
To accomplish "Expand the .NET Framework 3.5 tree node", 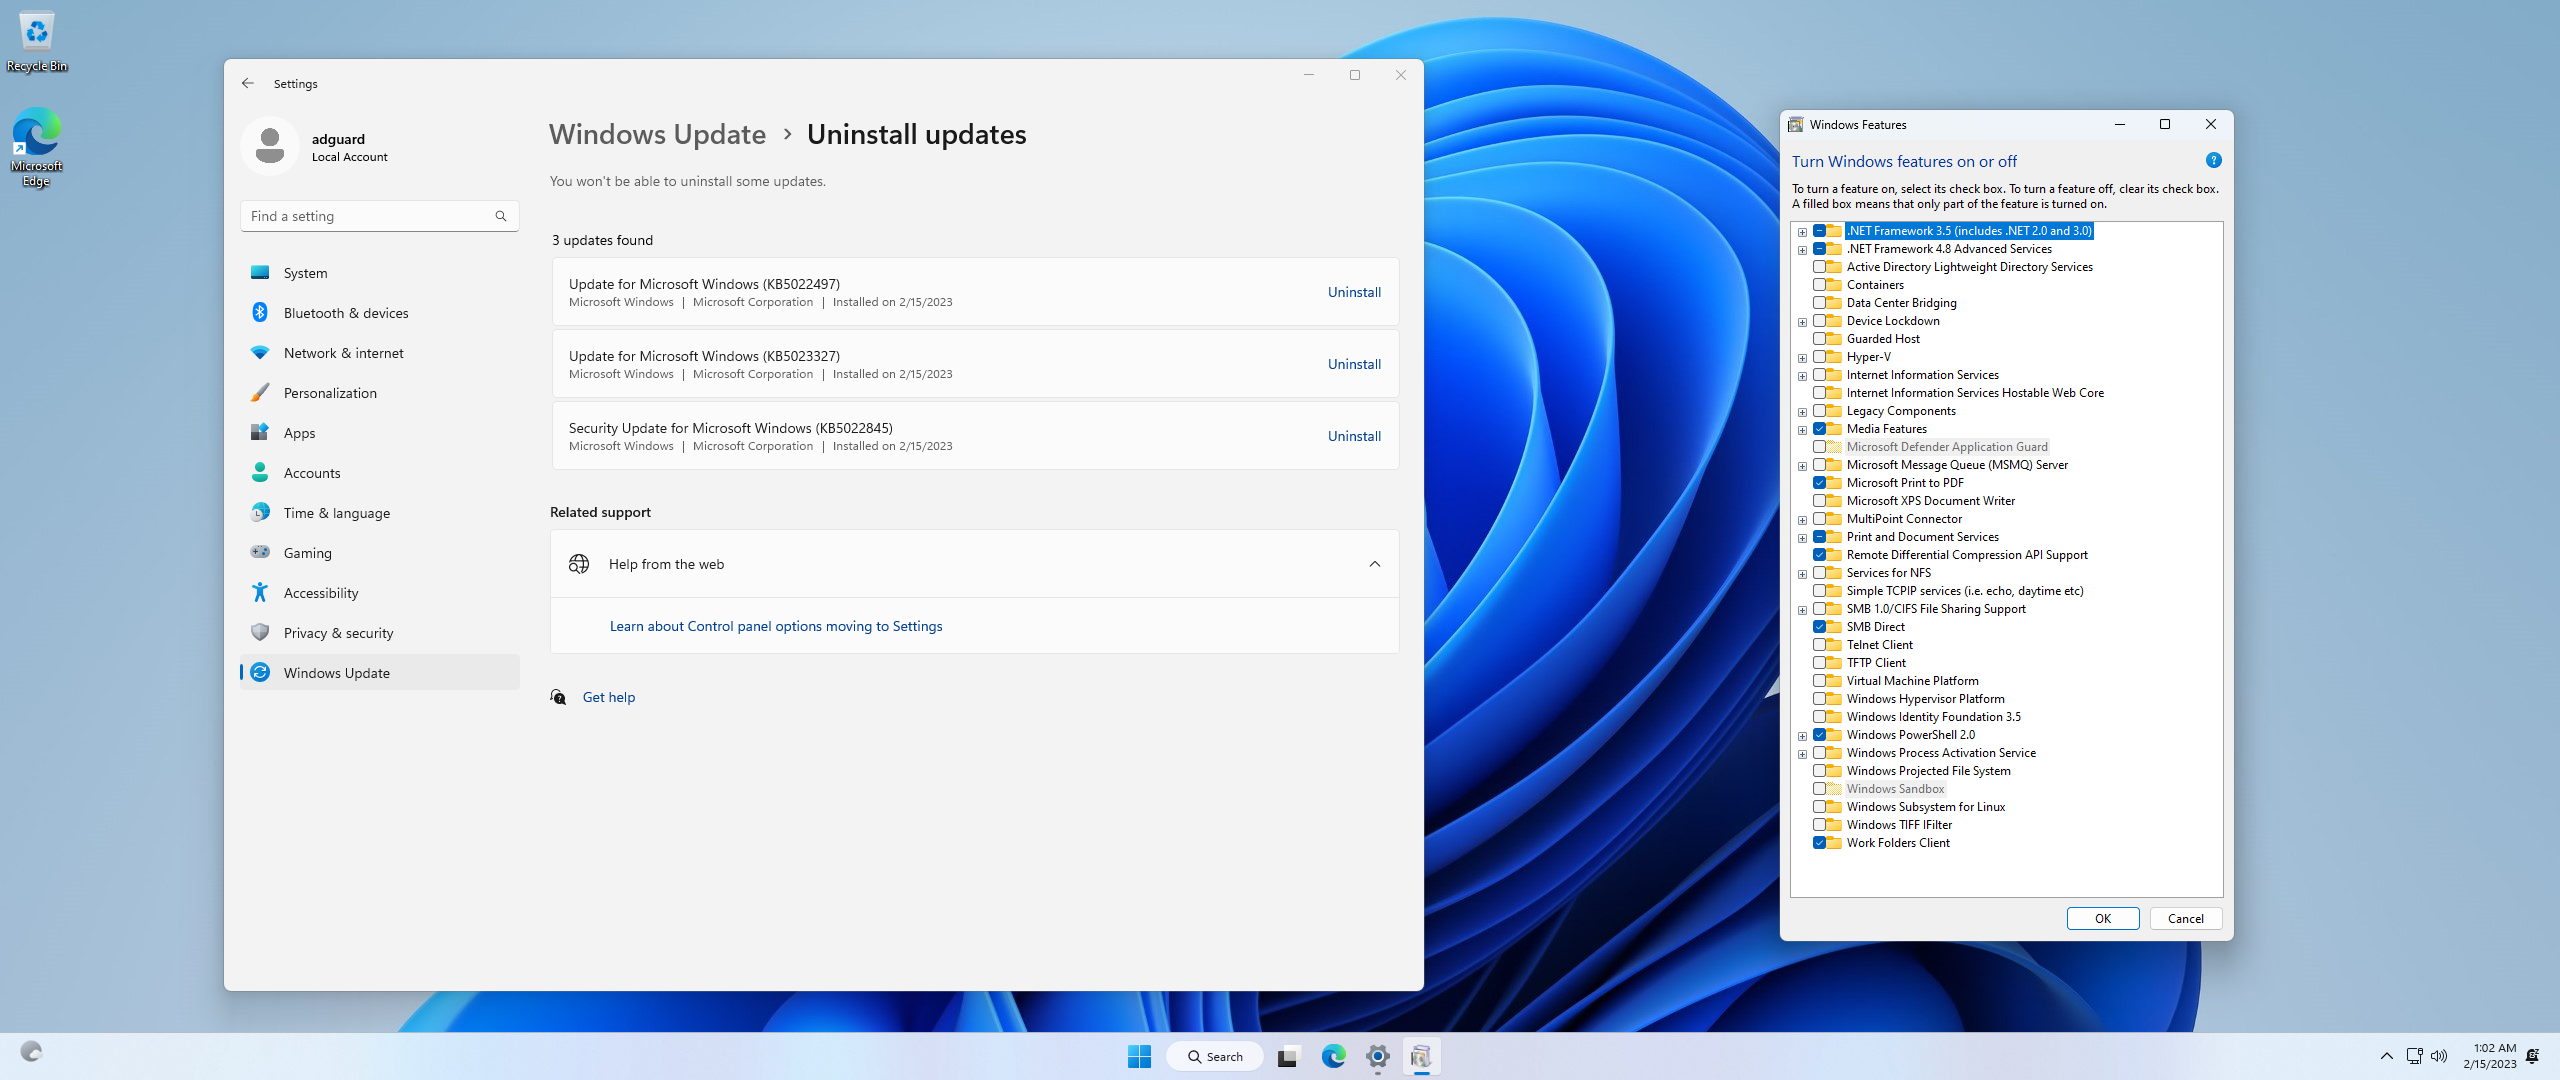I will (1802, 232).
